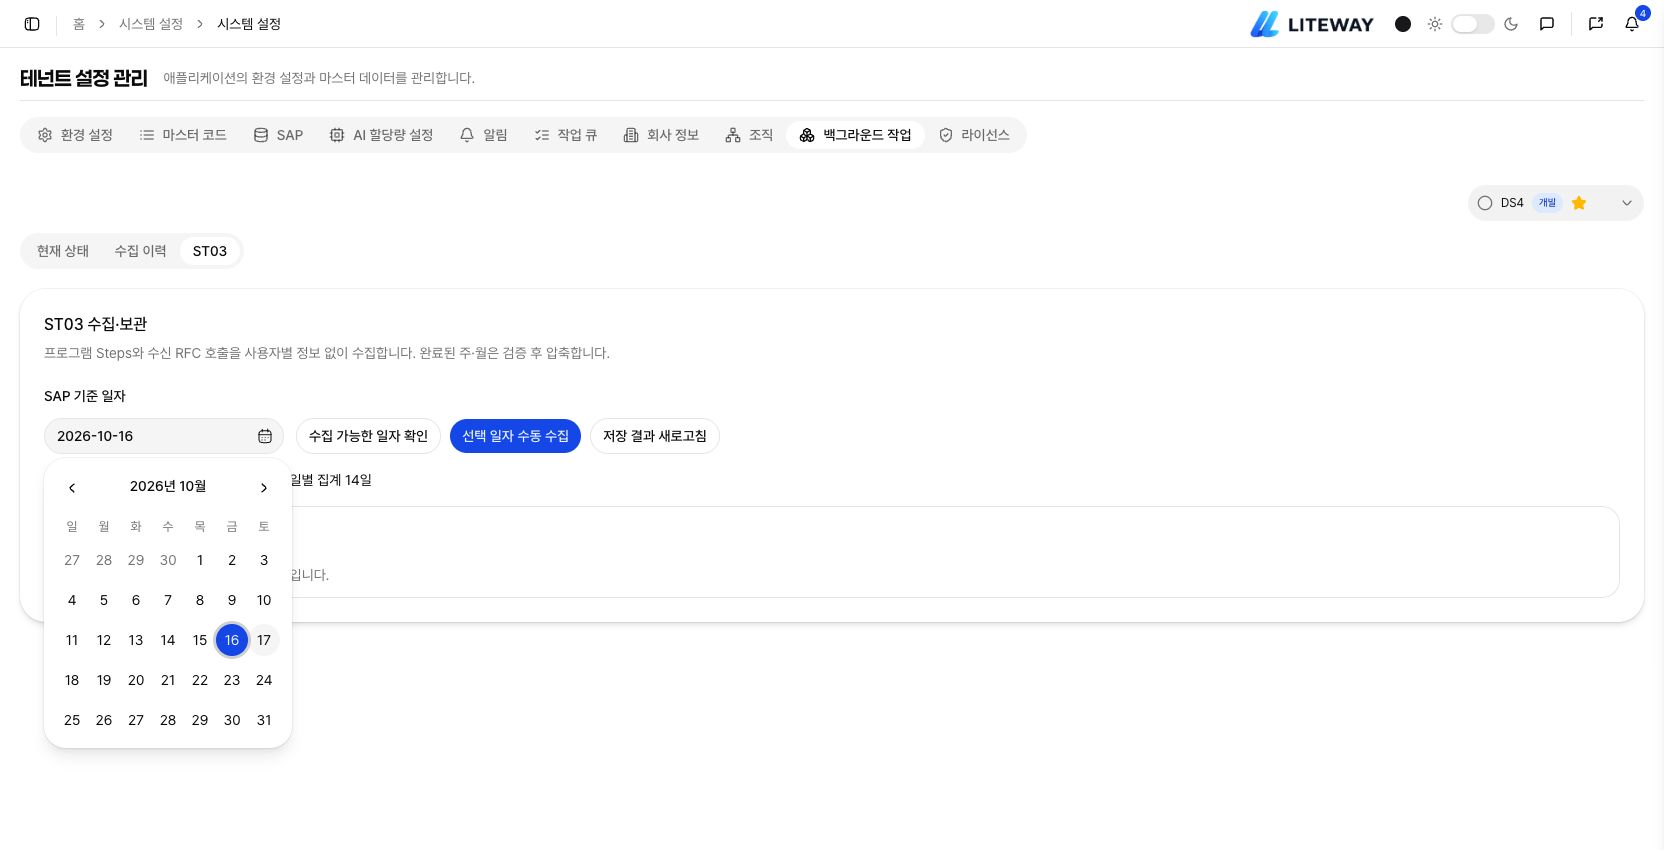Select date 31 in calendar

[x=264, y=720]
